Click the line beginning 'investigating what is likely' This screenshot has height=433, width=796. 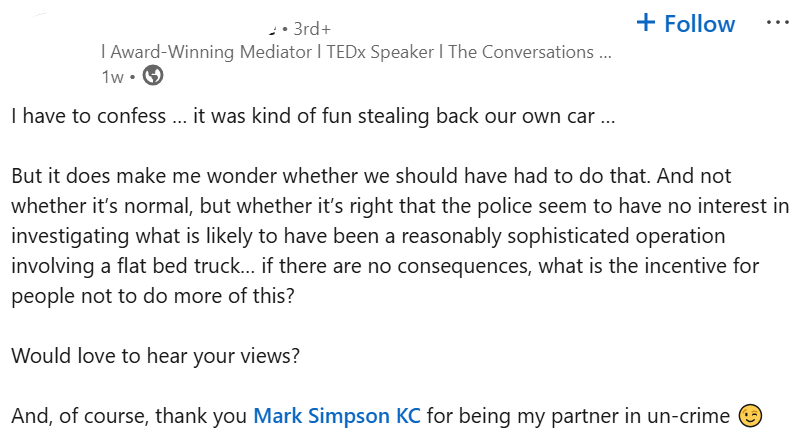[368, 236]
